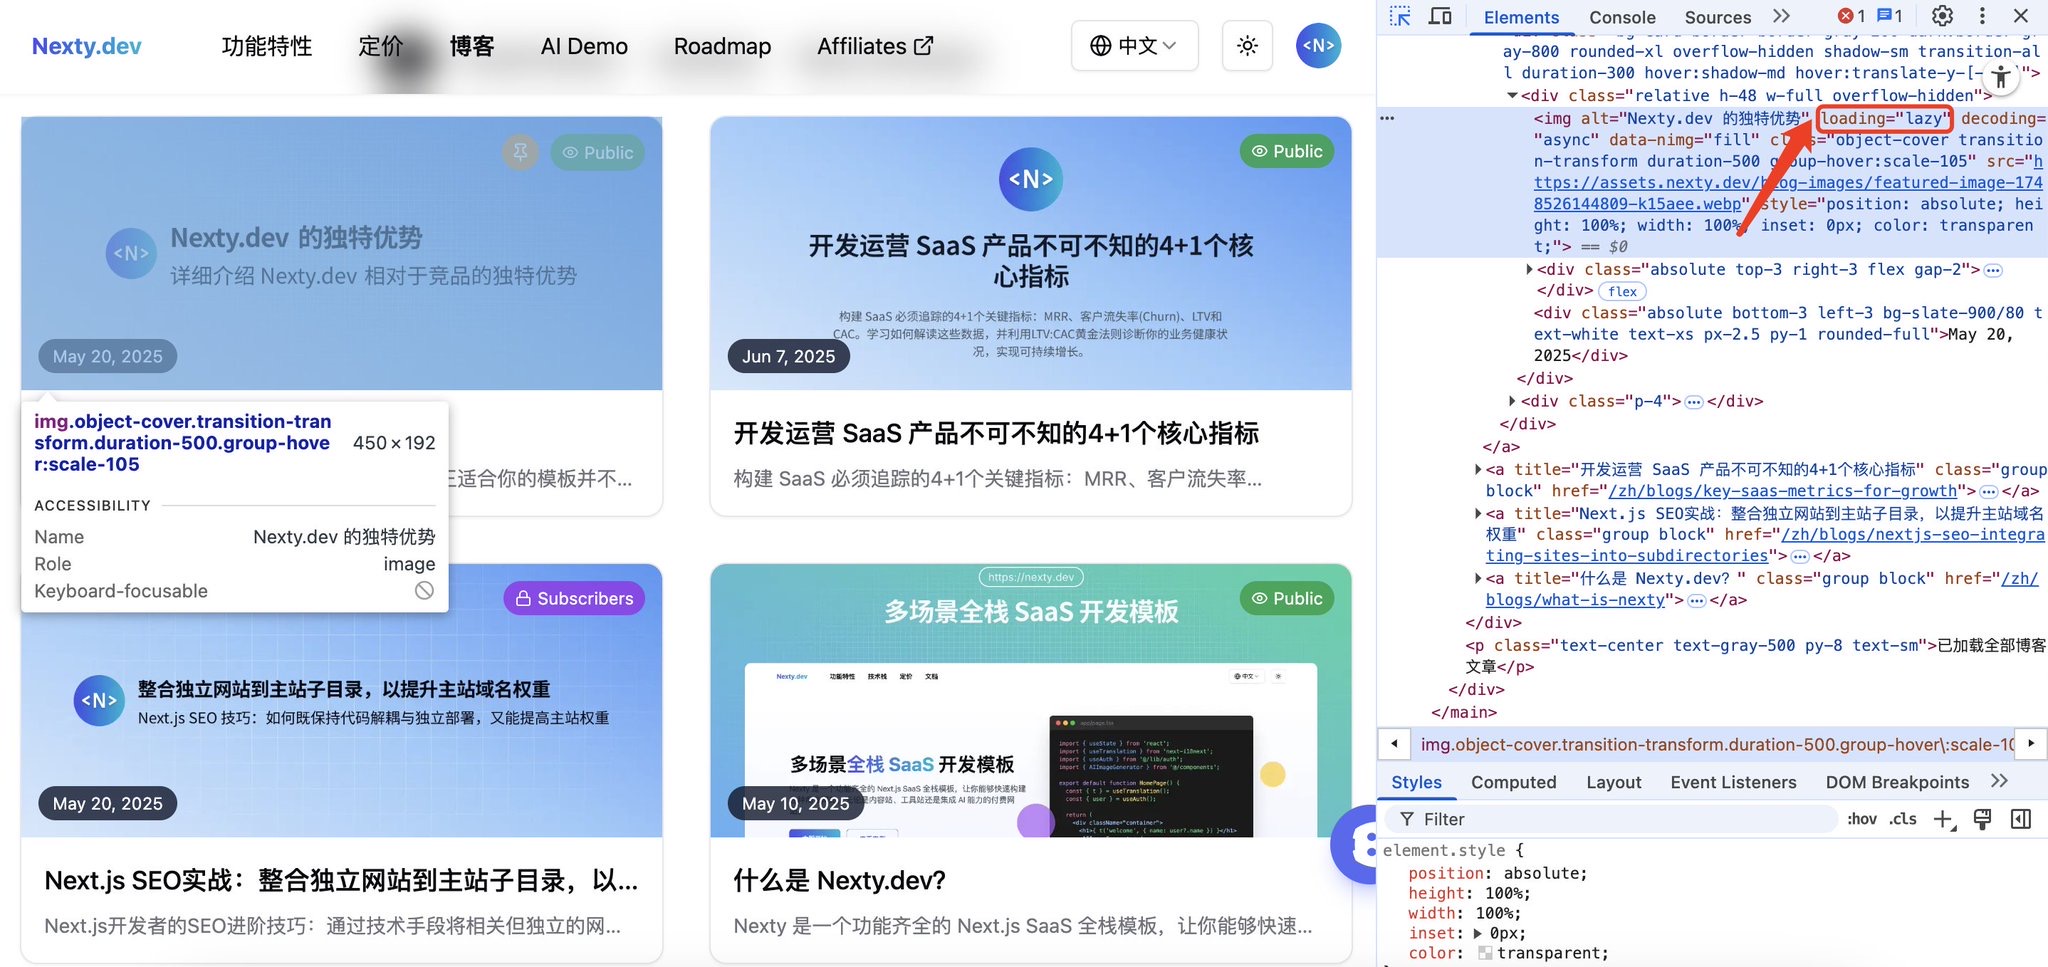The width and height of the screenshot is (2048, 967).
Task: Expand the anchor titled 什么是 Nexty.dev node
Action: (x=1478, y=578)
